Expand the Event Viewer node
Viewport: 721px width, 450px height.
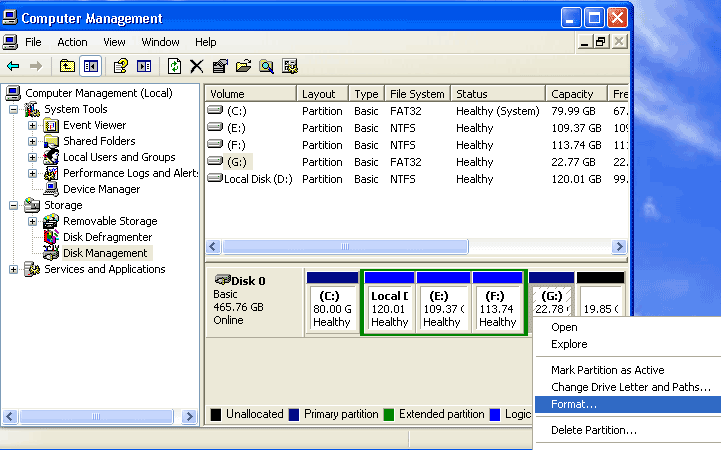pos(32,125)
